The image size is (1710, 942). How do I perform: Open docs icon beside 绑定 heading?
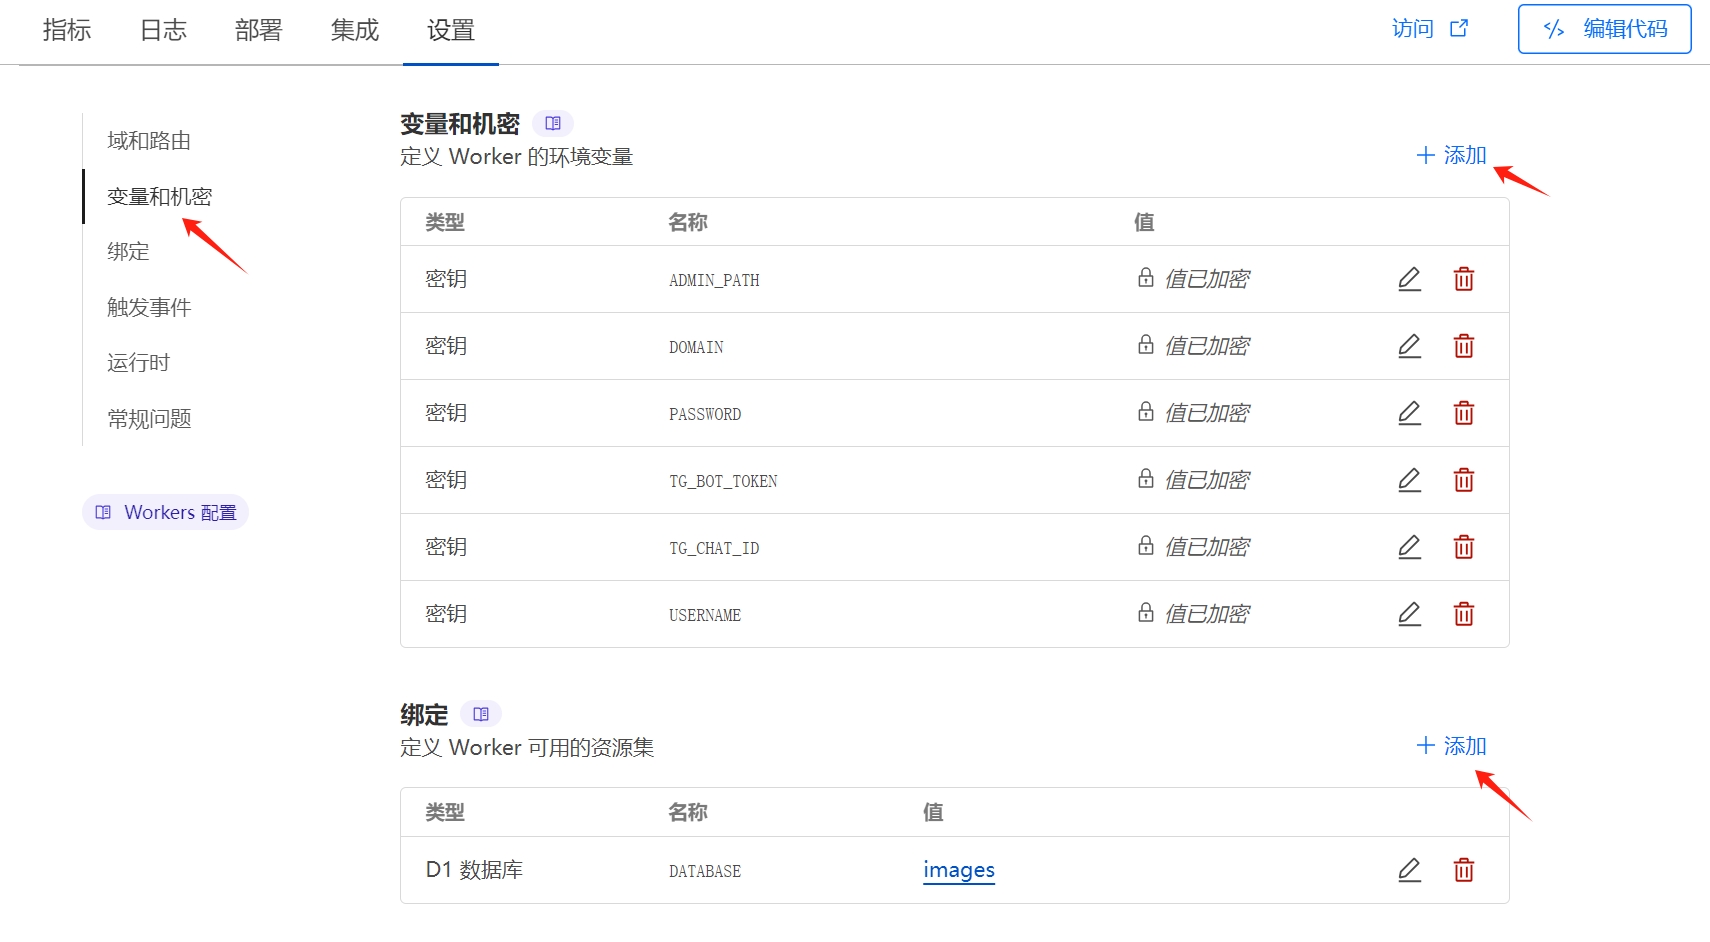[x=481, y=714]
